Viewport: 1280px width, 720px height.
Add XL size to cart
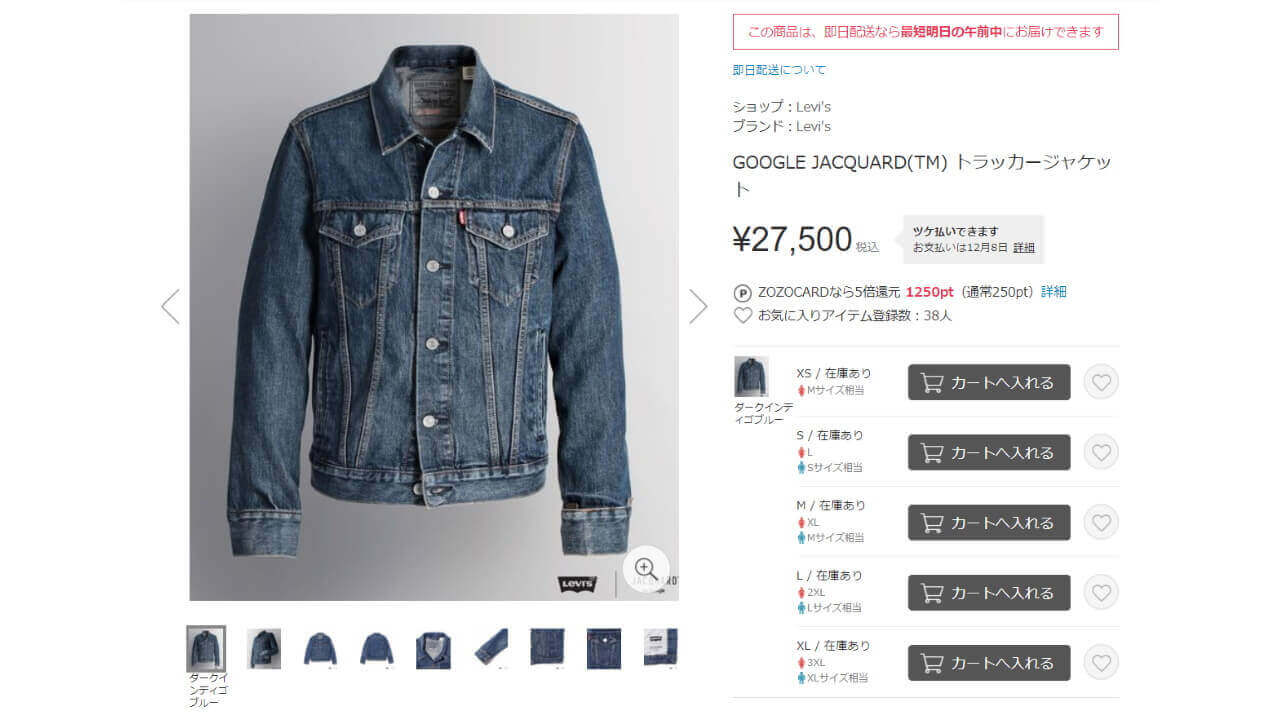tap(989, 662)
